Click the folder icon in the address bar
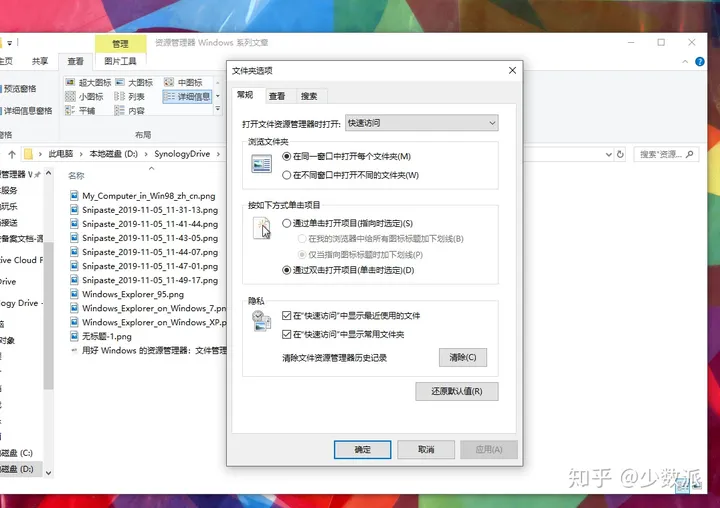720x508 pixels. tap(28, 154)
